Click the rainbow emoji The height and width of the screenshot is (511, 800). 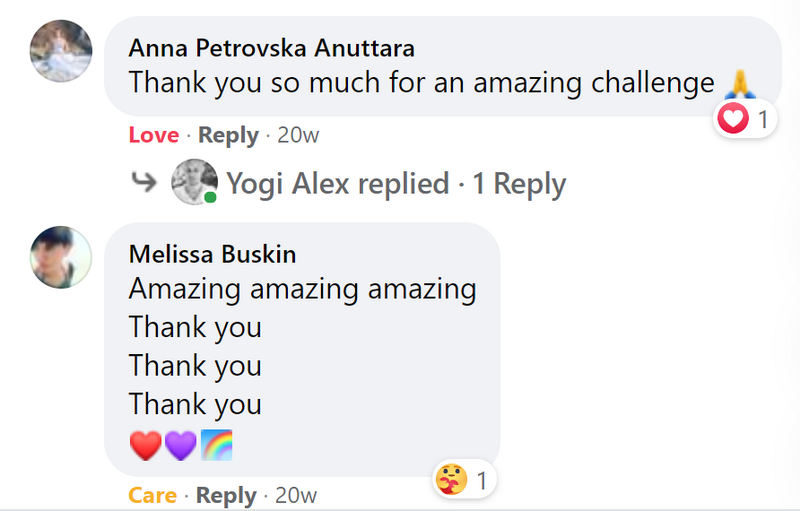(x=216, y=444)
